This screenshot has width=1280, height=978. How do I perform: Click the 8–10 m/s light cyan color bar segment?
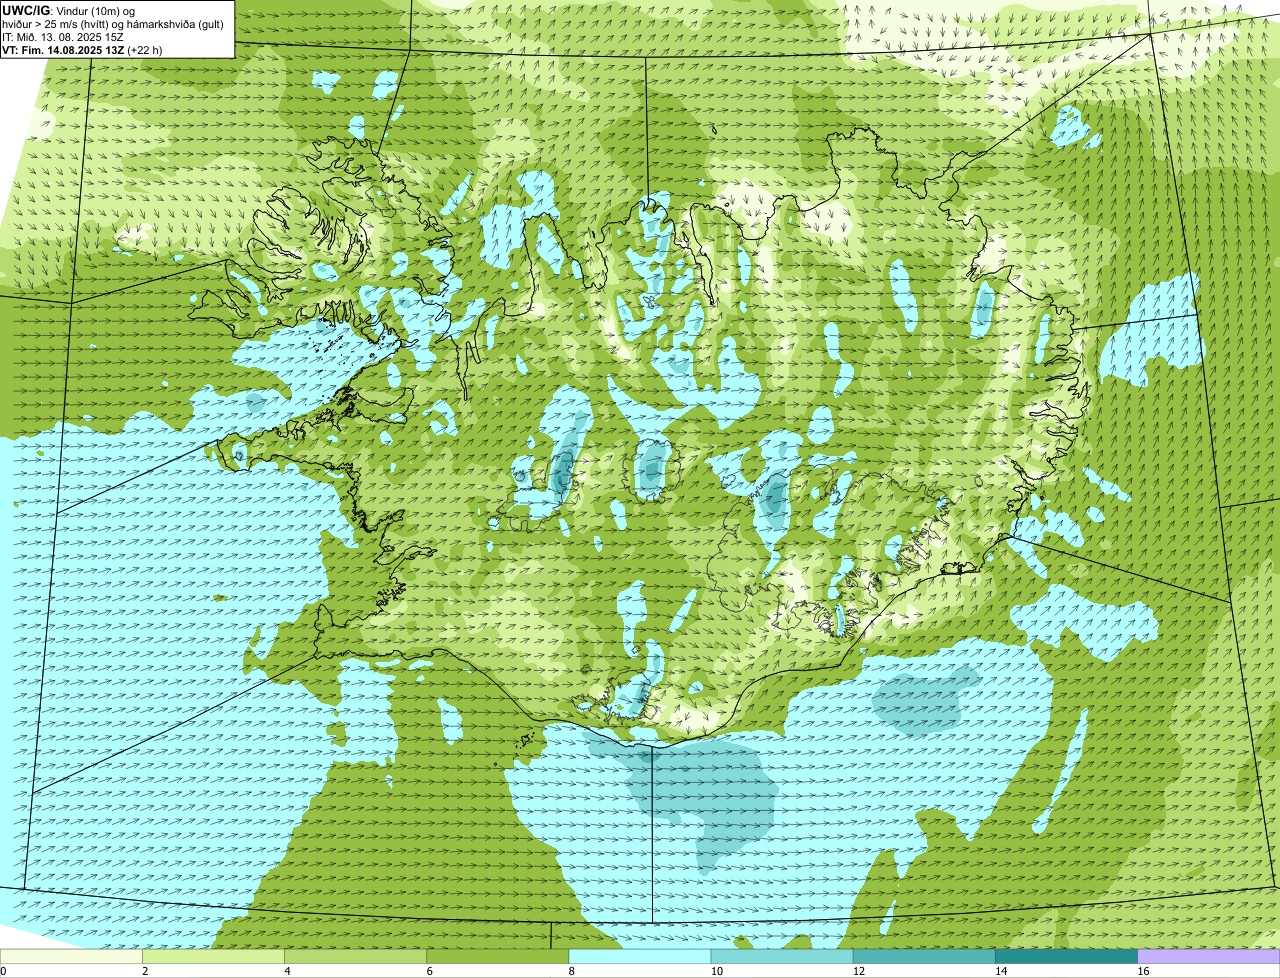(x=640, y=957)
